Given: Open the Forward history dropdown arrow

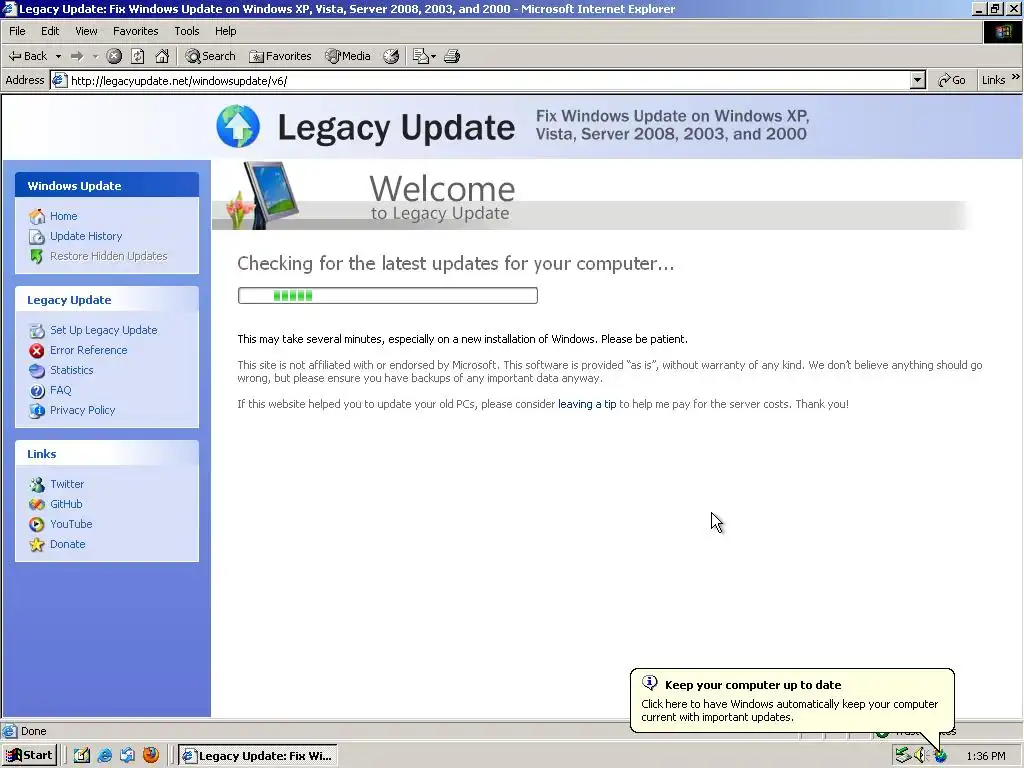Looking at the screenshot, I should tap(95, 56).
